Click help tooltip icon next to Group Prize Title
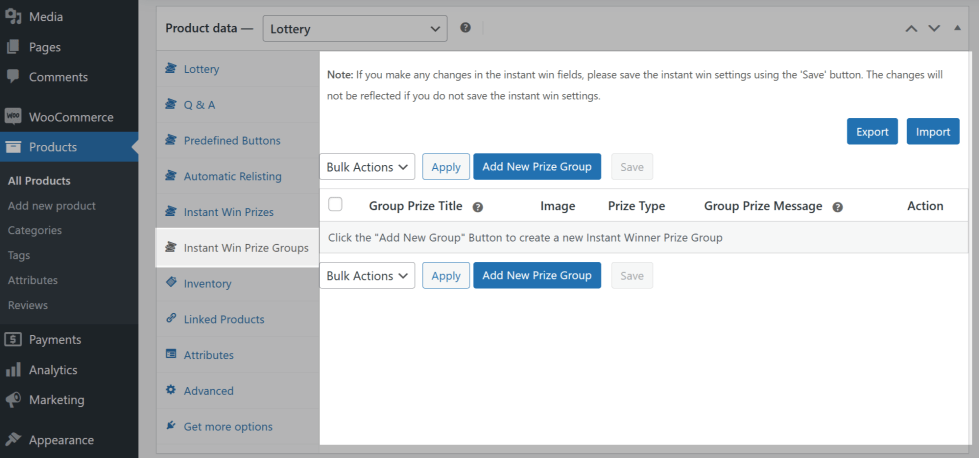The image size is (979, 458). 478,207
